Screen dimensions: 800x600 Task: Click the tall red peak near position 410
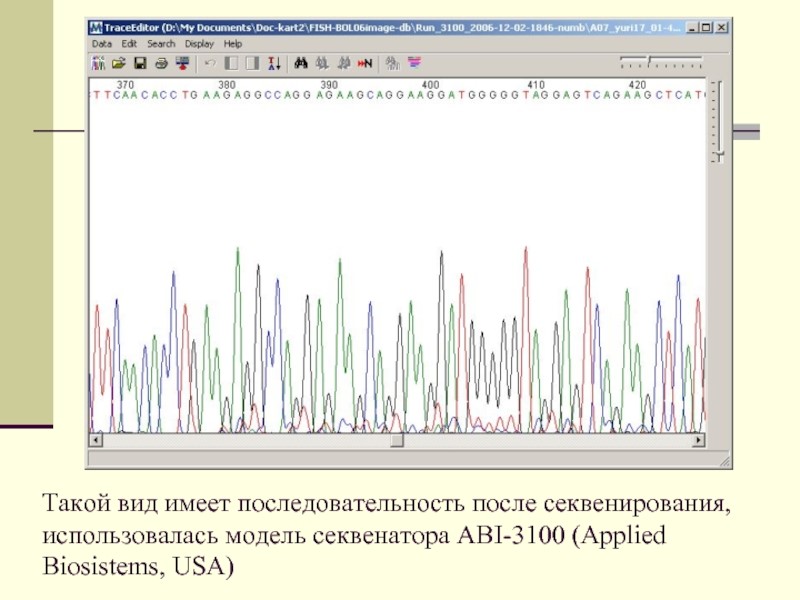[525, 250]
